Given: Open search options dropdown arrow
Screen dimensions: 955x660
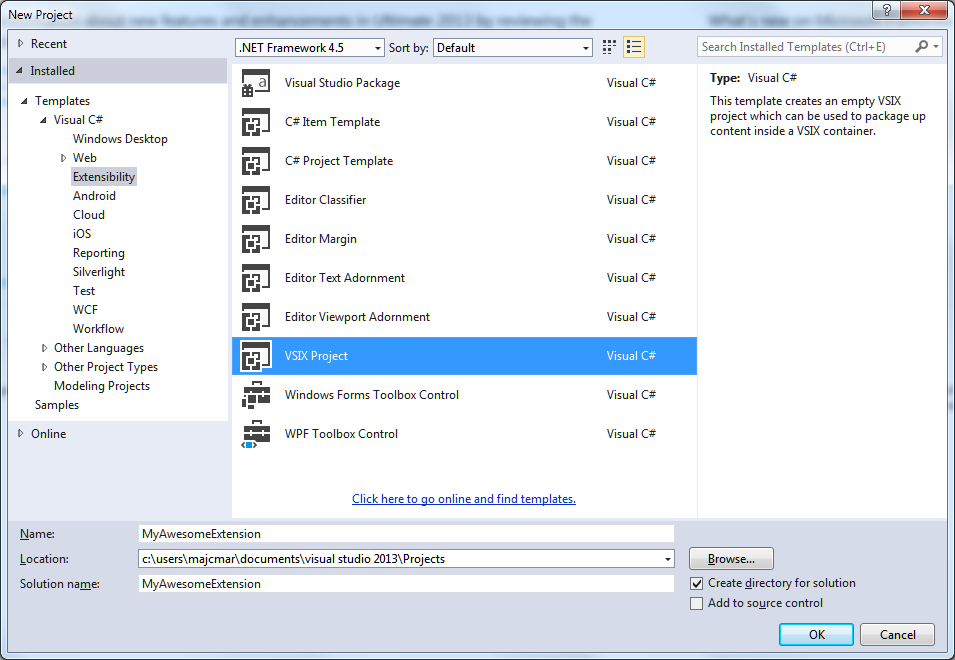Looking at the screenshot, I should pos(936,46).
